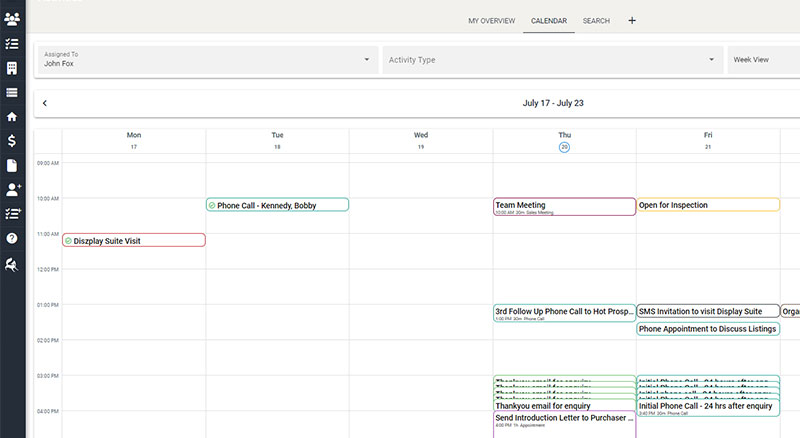Open the 3rd Follow Up Phone Call event
Viewport: 800px width, 438px height.
tap(564, 313)
